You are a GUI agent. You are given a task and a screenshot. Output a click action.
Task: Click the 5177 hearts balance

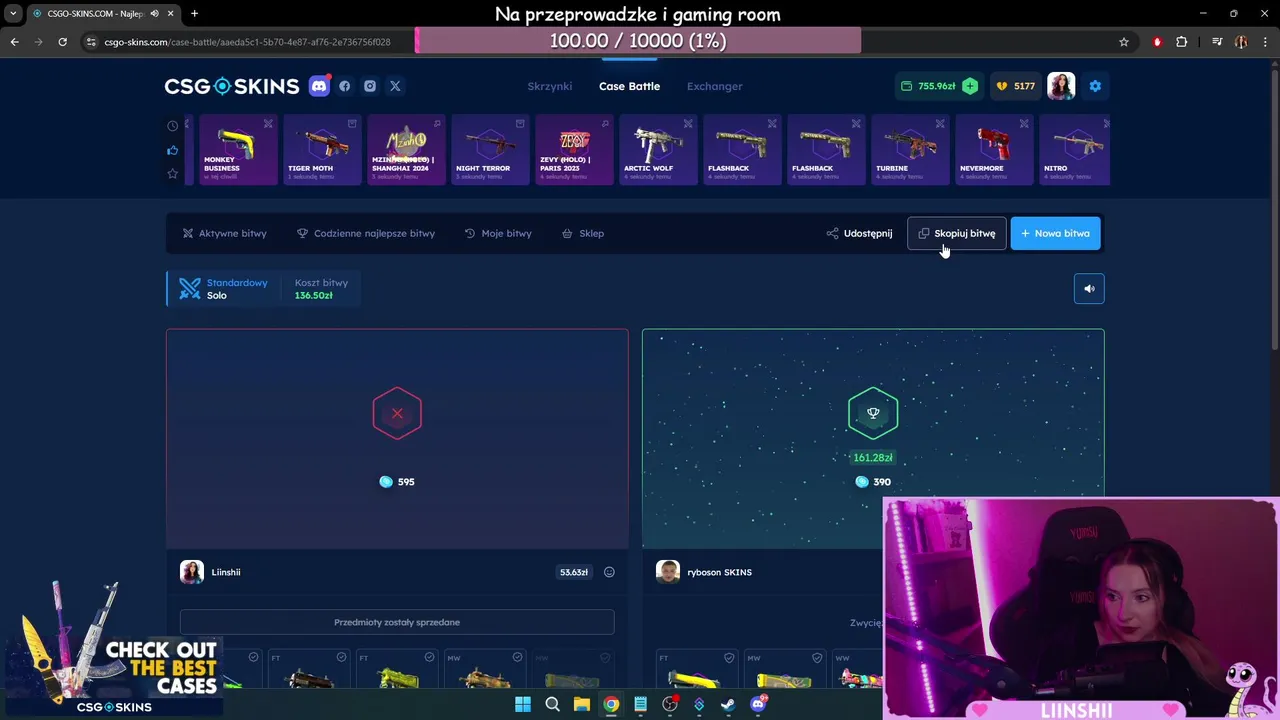pyautogui.click(x=1015, y=86)
